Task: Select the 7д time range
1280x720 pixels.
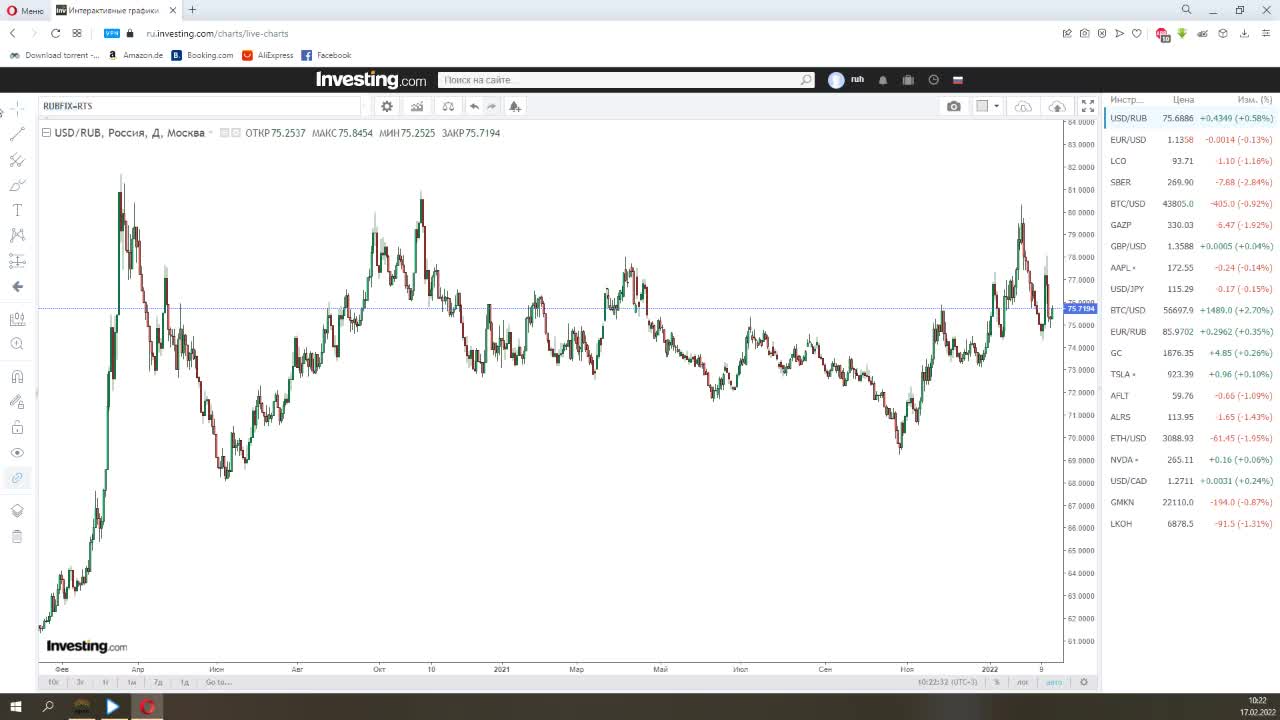Action: point(158,682)
